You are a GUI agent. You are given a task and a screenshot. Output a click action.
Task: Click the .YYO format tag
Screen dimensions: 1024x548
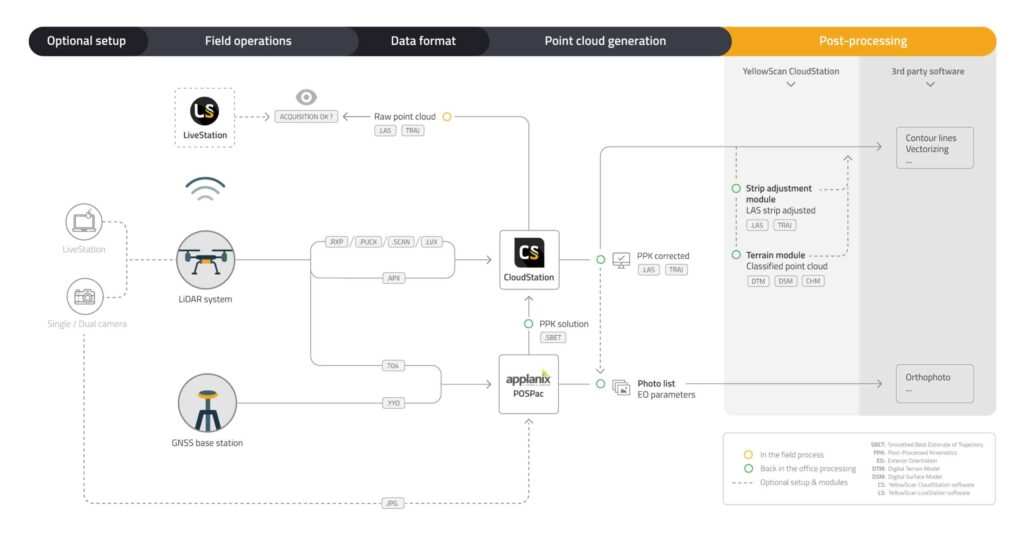(392, 403)
